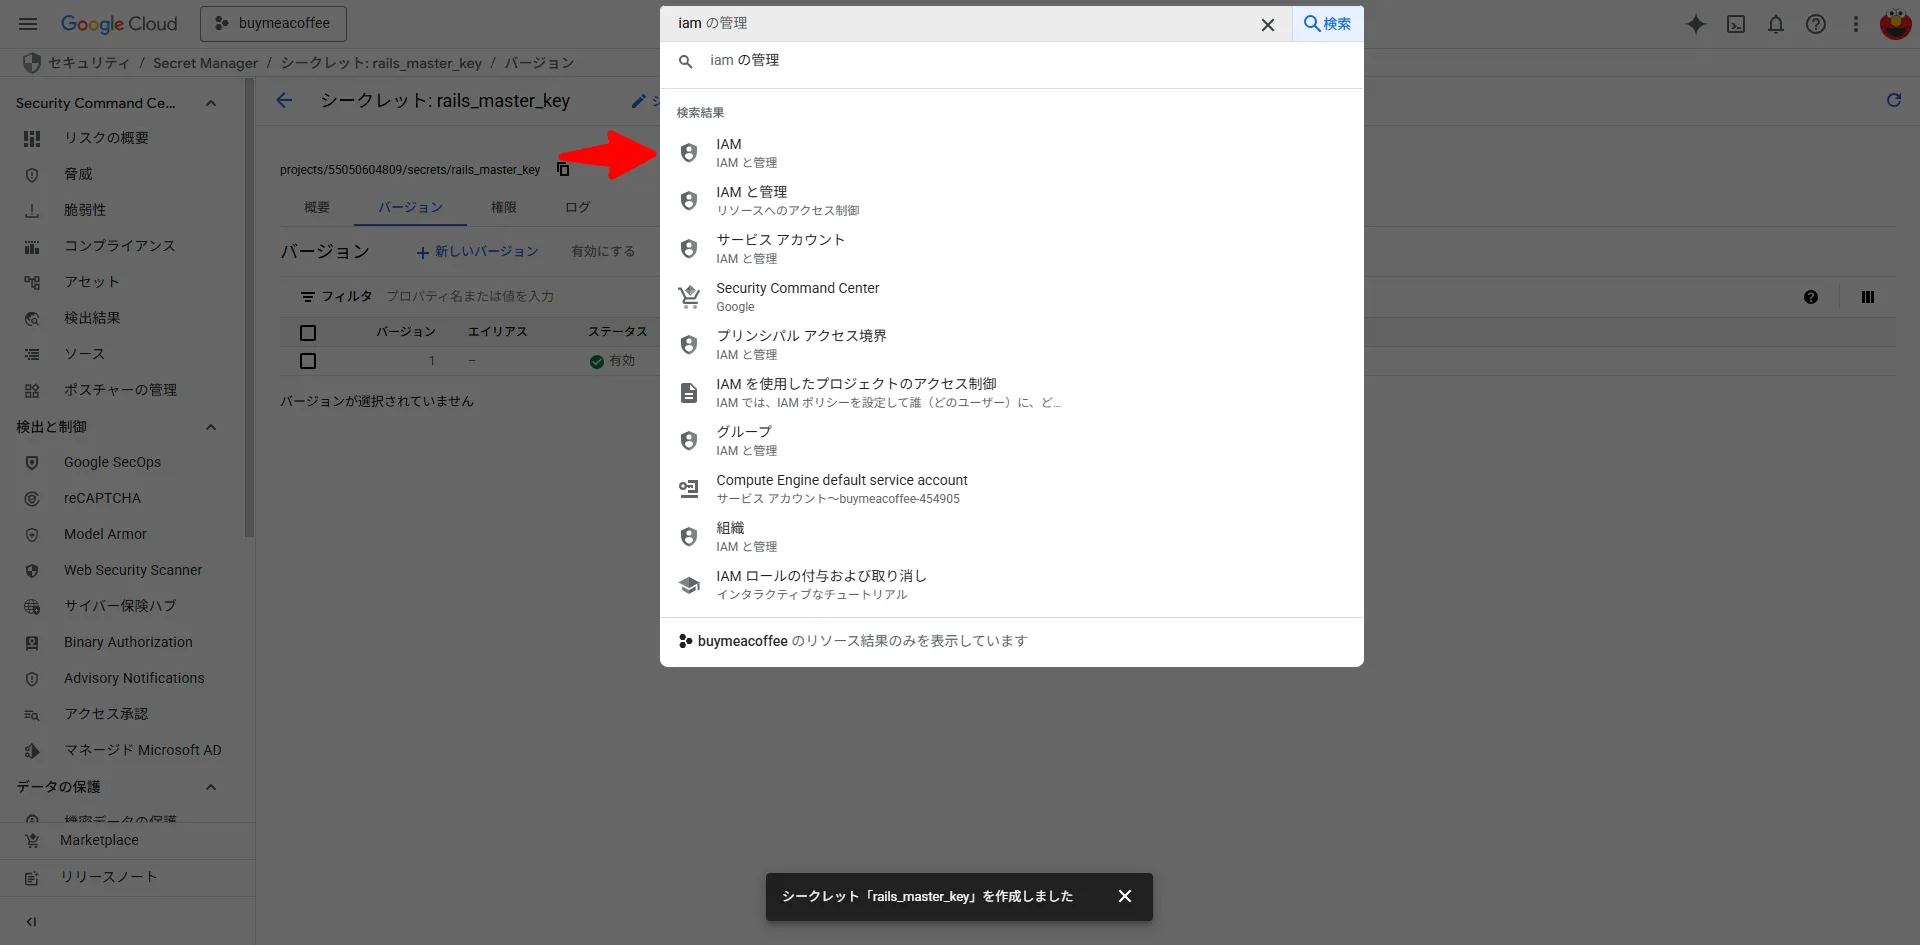Collapse the 検出と制御 sidebar section
The width and height of the screenshot is (1920, 945).
click(x=211, y=427)
